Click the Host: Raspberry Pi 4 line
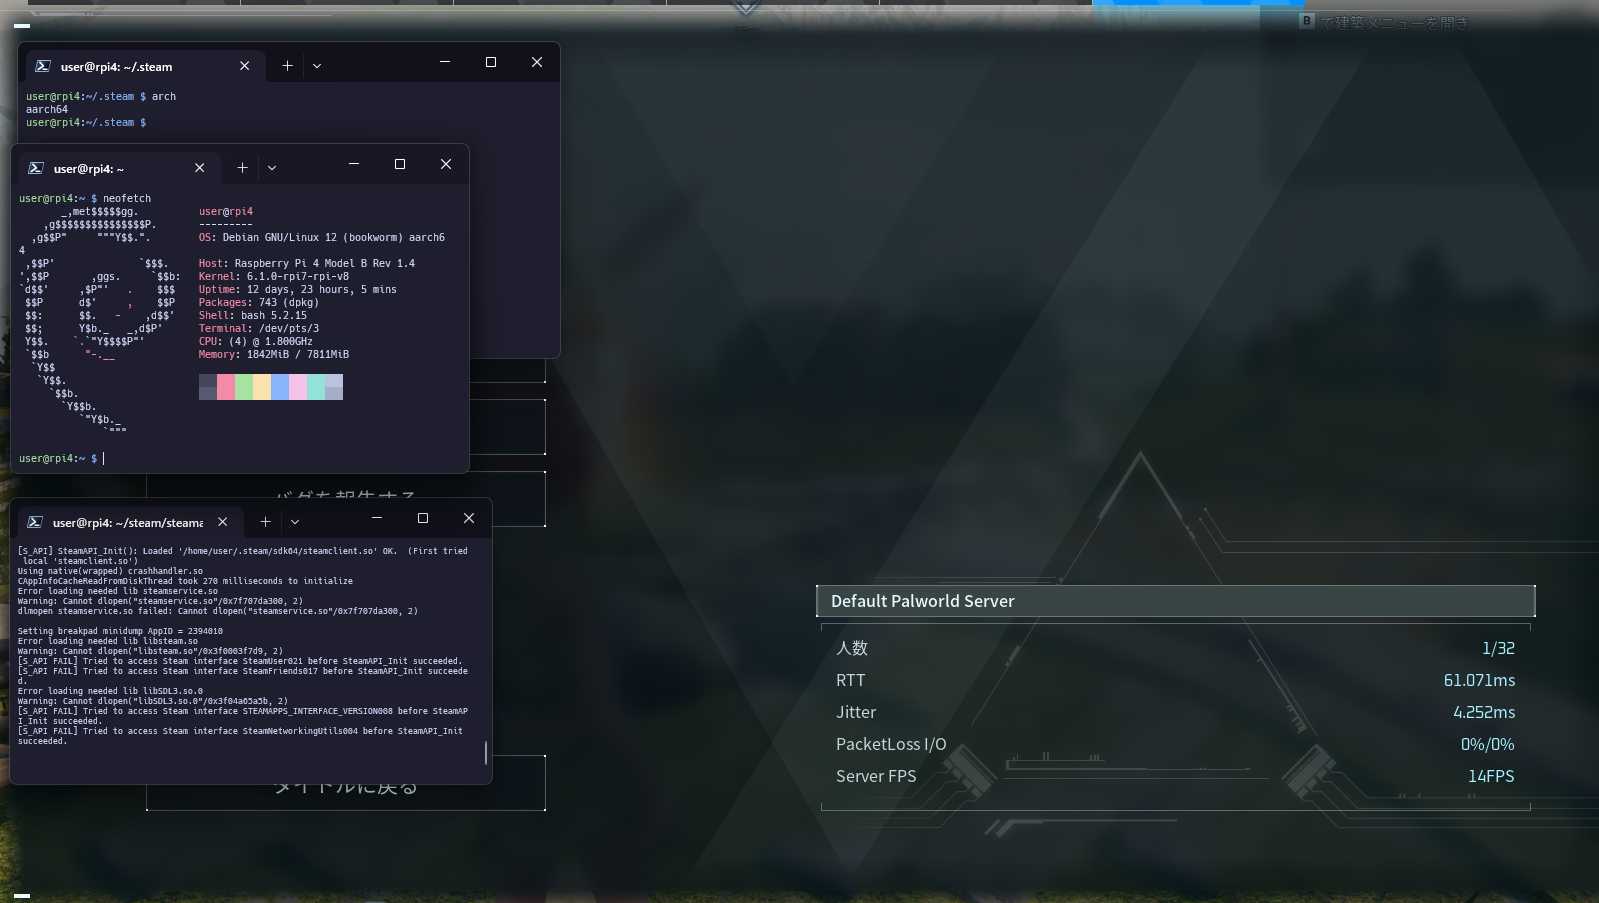The height and width of the screenshot is (903, 1599). coord(307,264)
